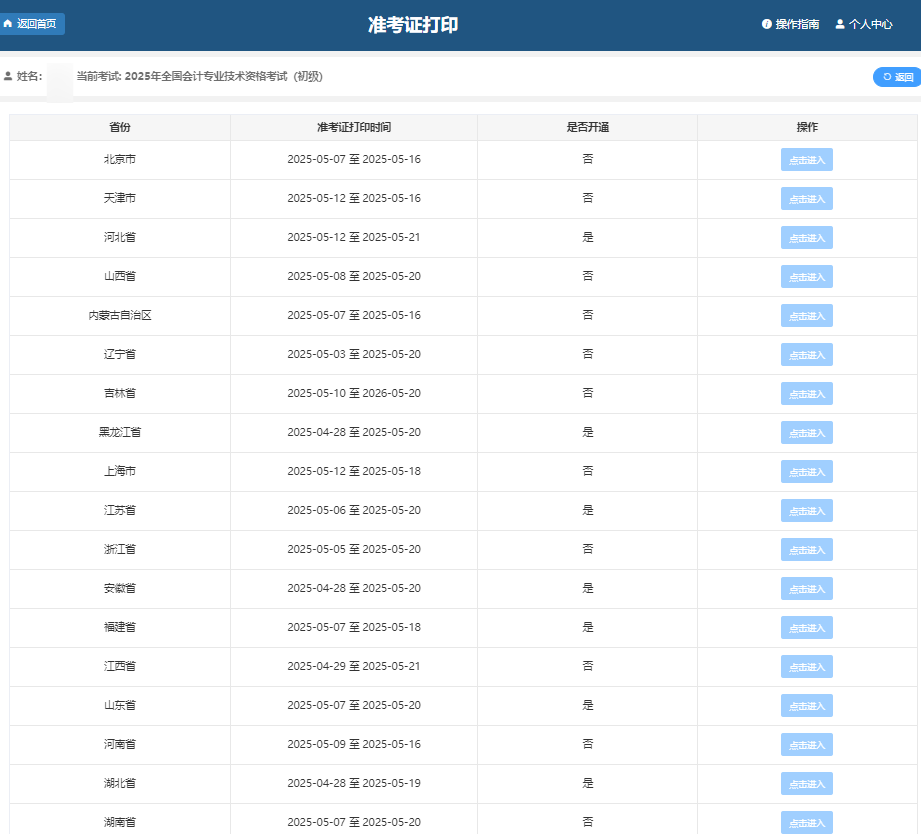Select 点击进入 for 内蒙古自治区

tap(806, 316)
